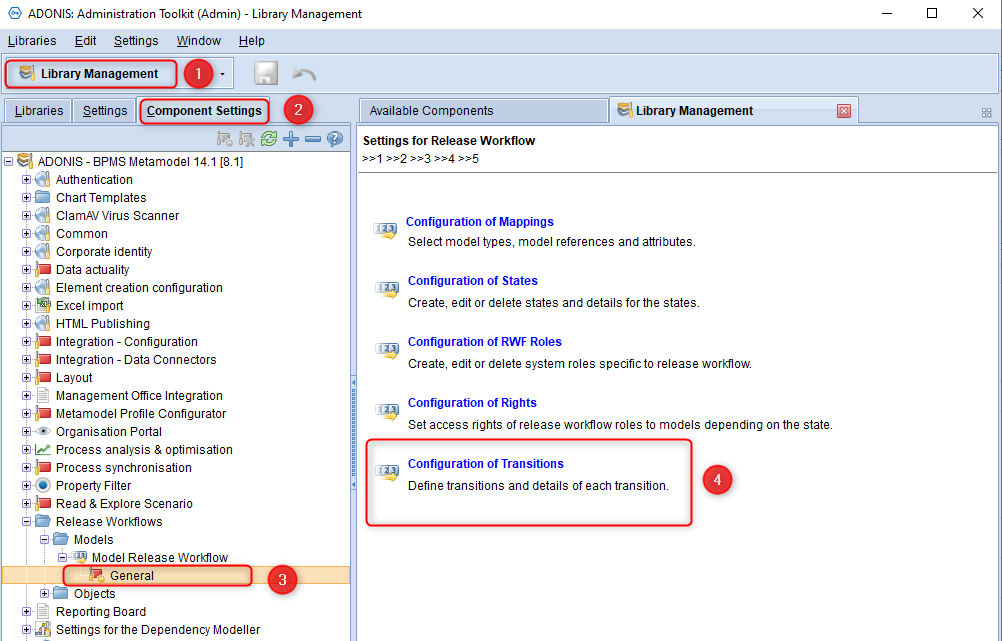Screen dimensions: 1002x641
Task: Click the green refresh icon in tree toolbar
Action: point(269,139)
